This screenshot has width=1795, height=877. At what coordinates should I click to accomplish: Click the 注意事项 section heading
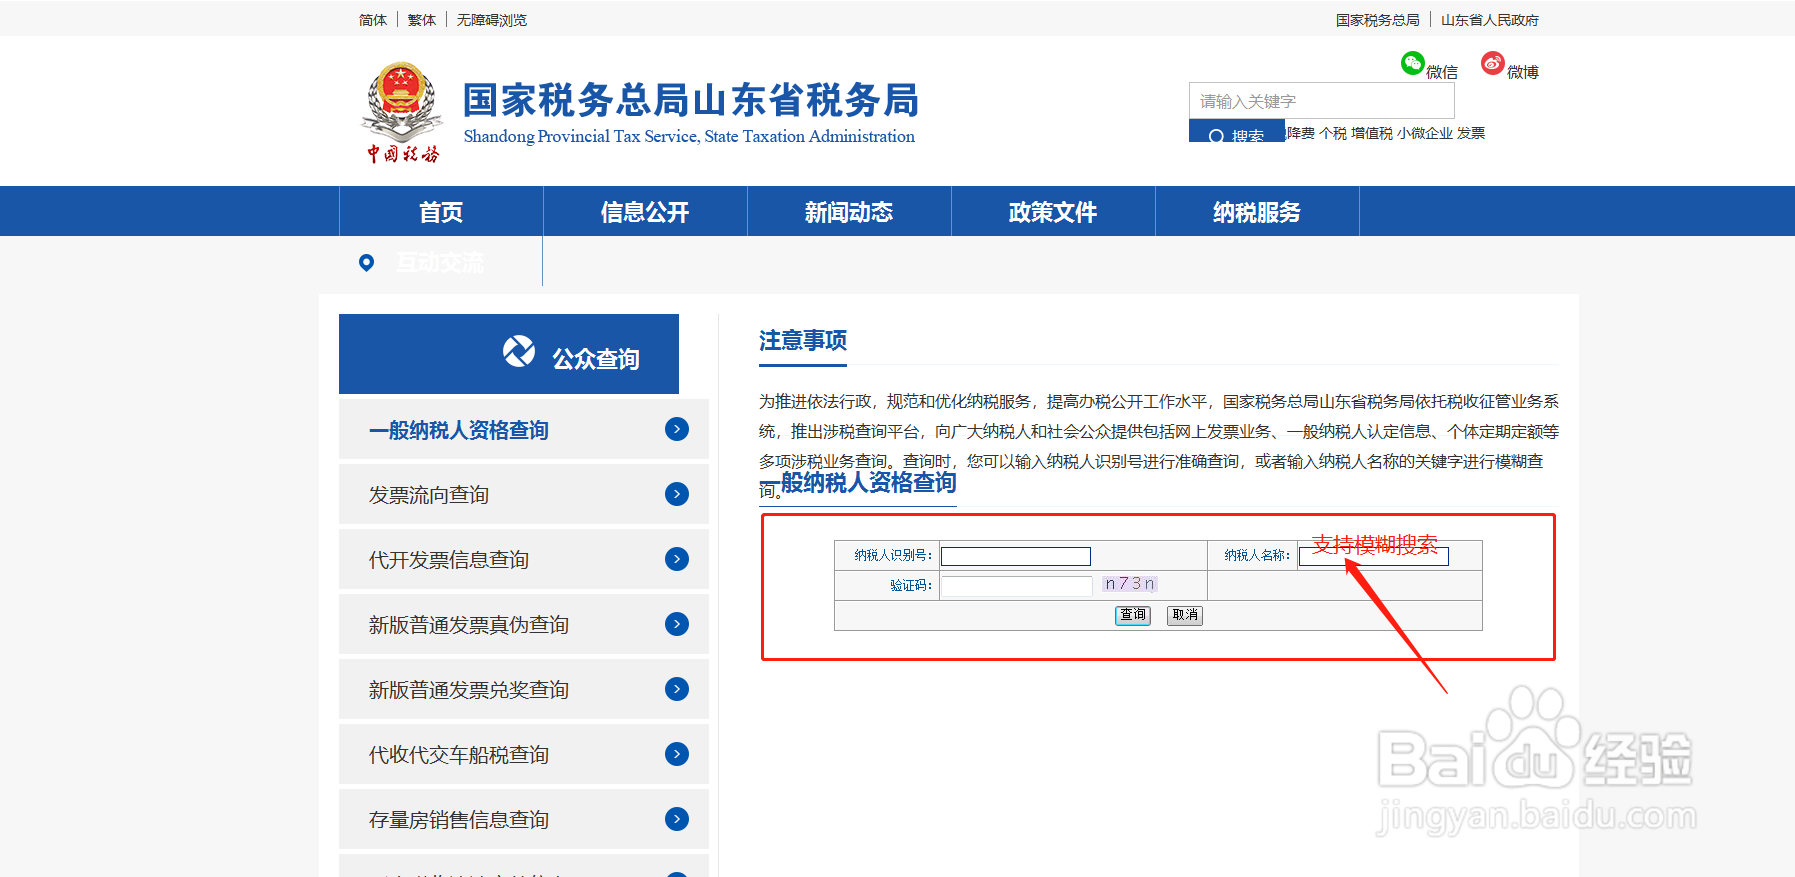click(x=803, y=340)
